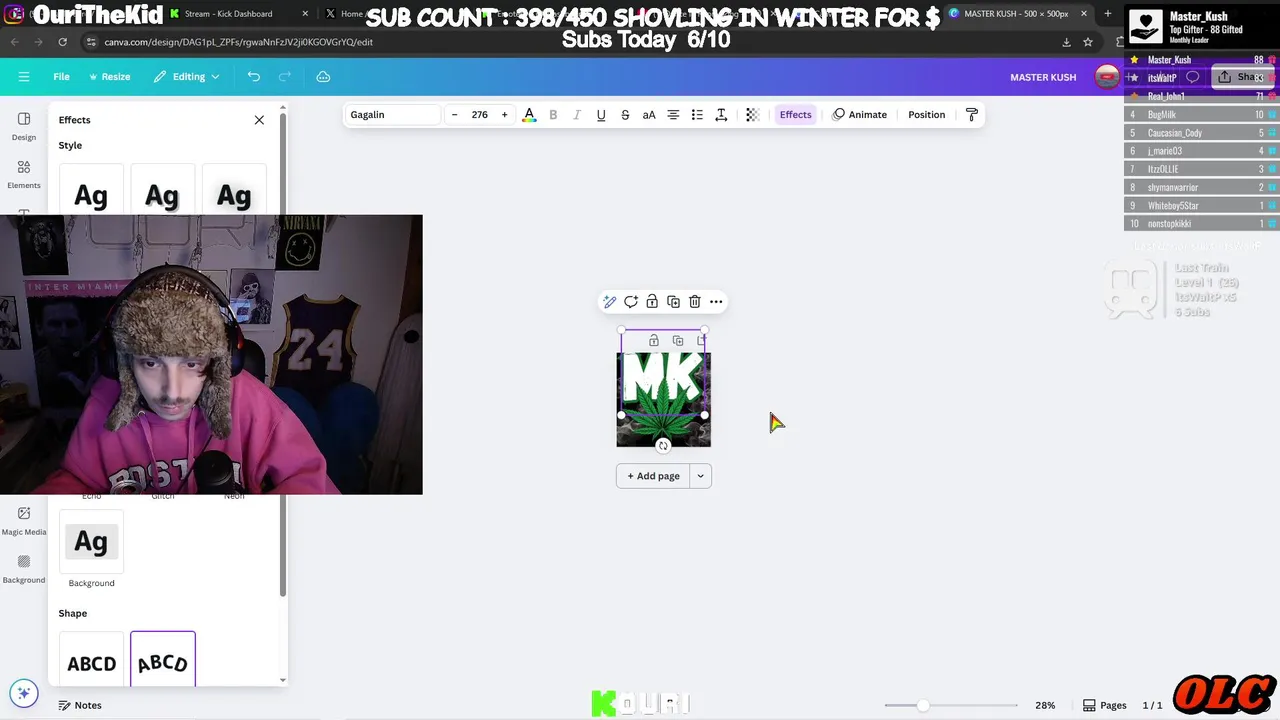The height and width of the screenshot is (720, 1280).
Task: Open the Notes panel
Action: 80,705
